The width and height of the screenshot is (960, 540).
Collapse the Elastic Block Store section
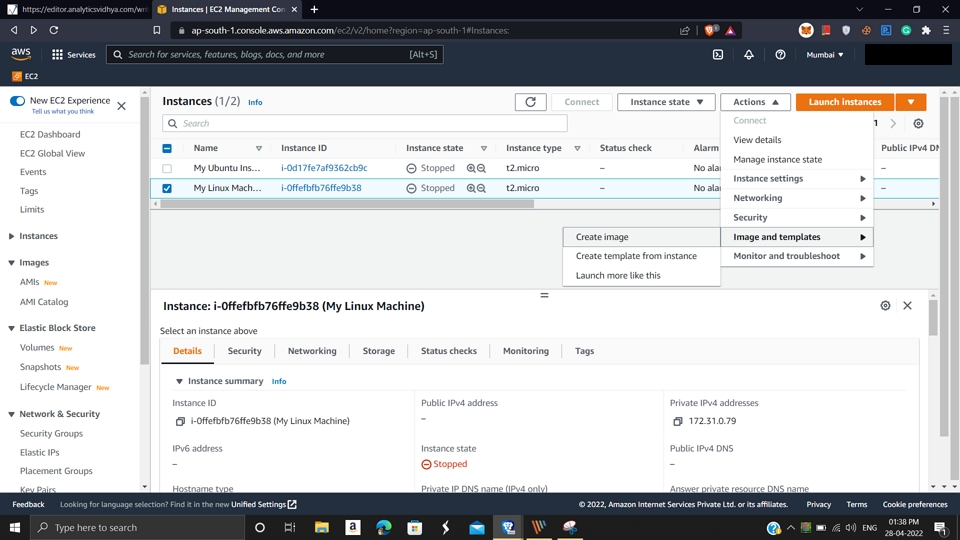pos(11,328)
